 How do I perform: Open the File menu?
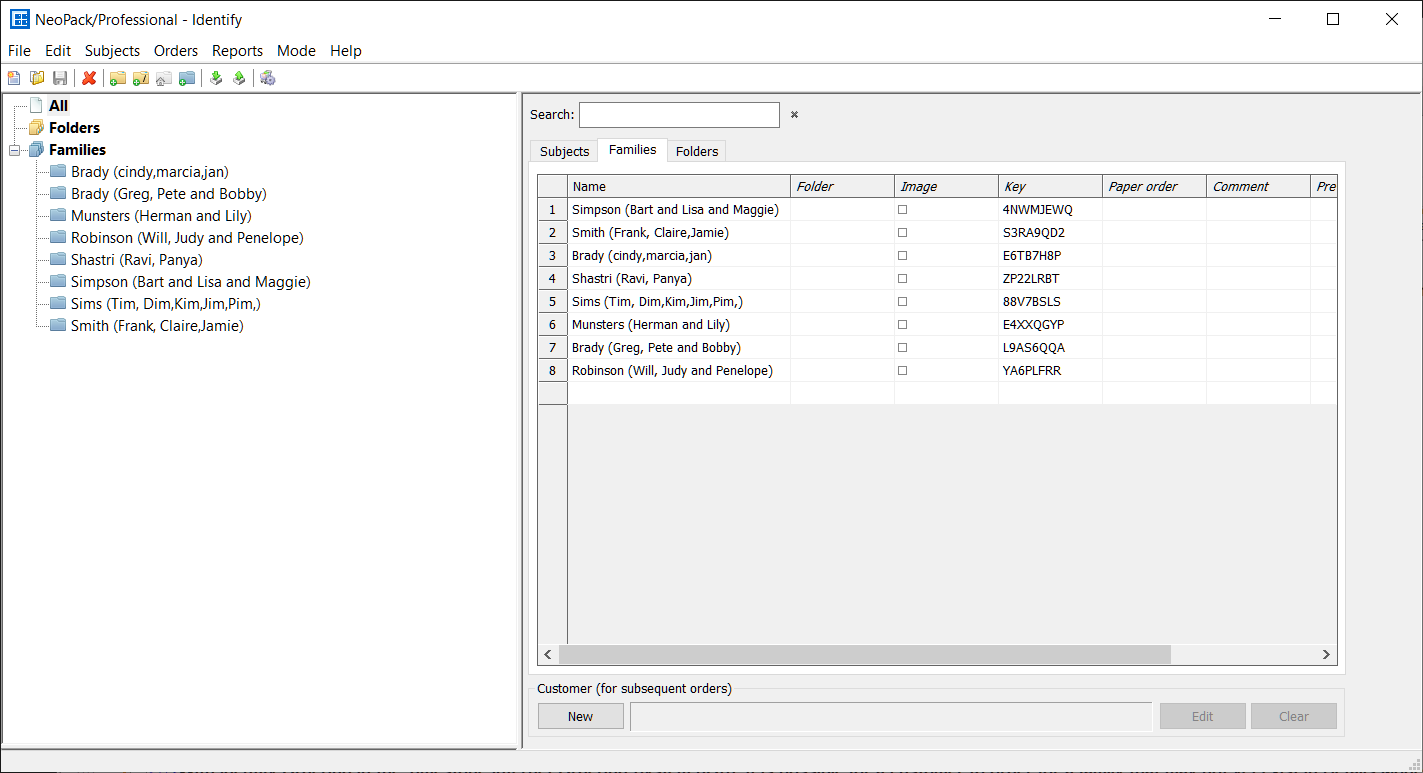click(x=19, y=51)
